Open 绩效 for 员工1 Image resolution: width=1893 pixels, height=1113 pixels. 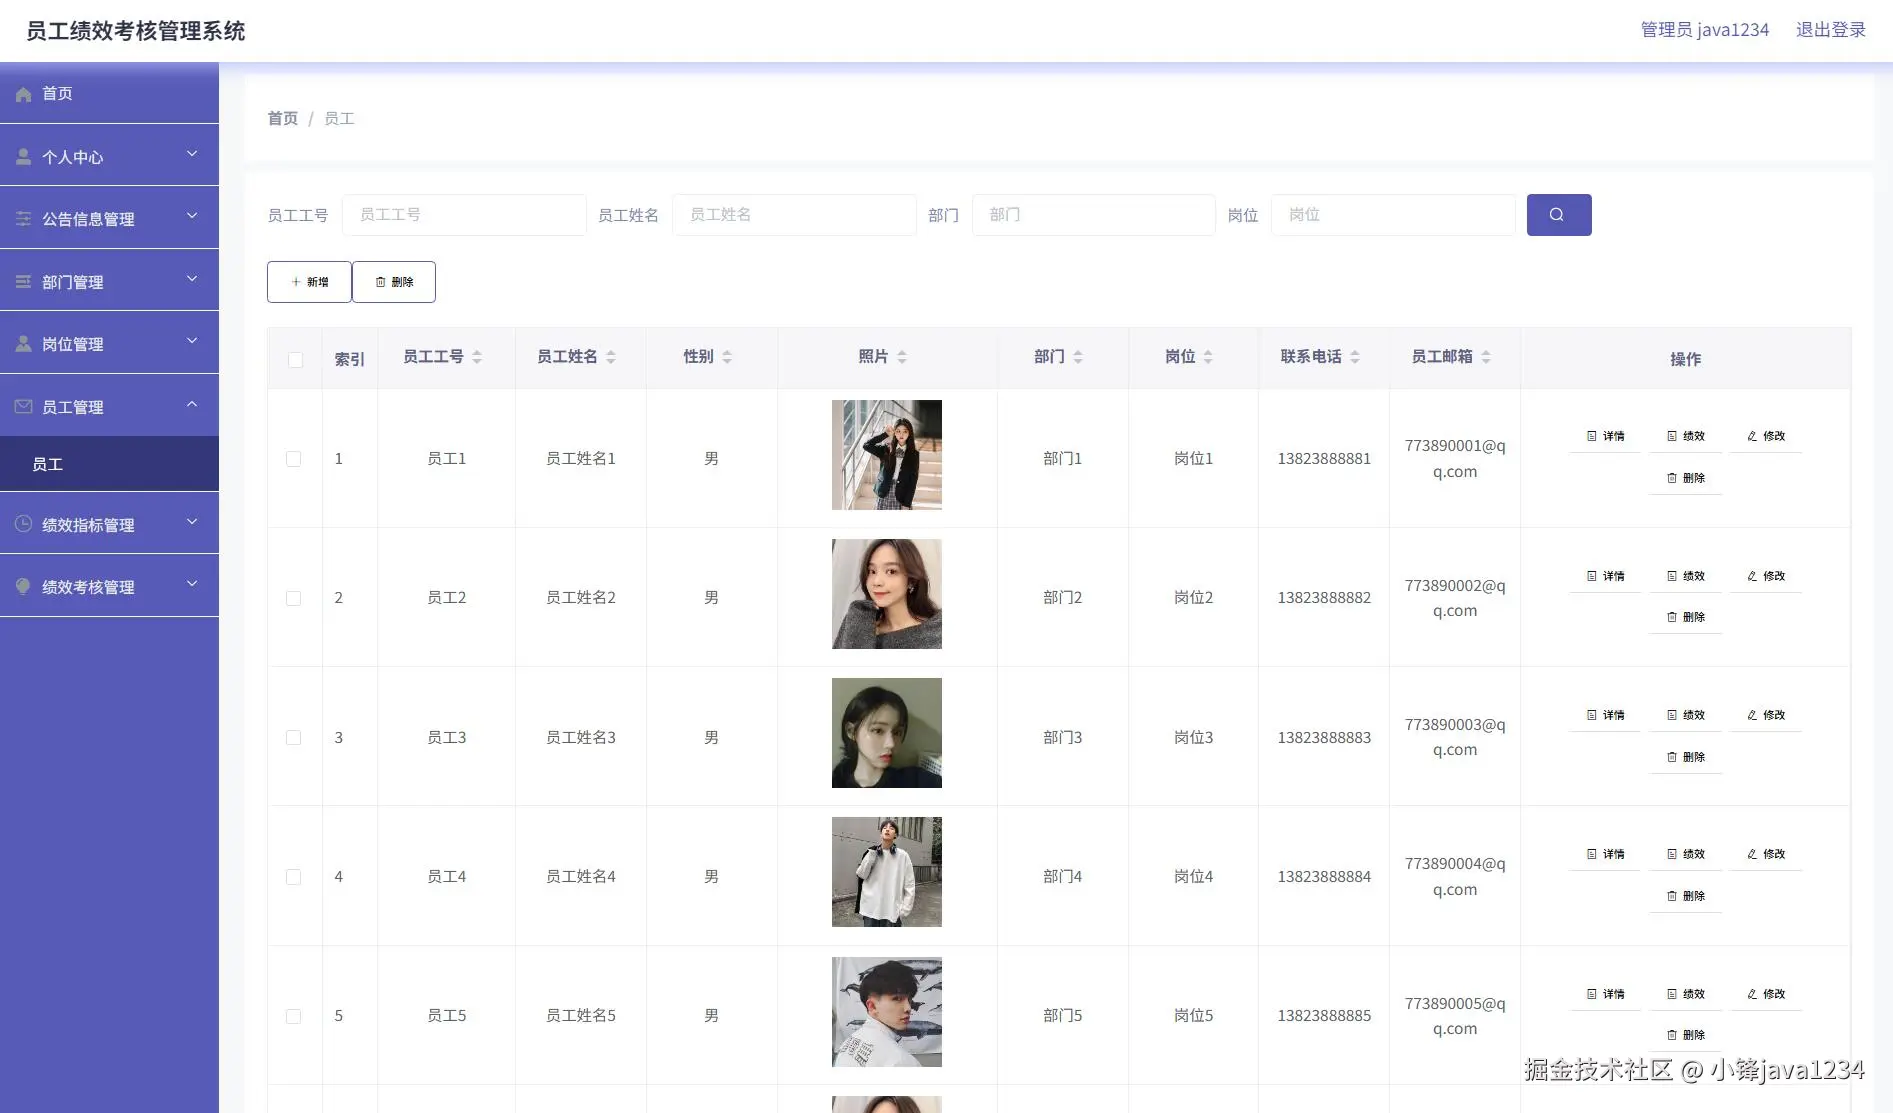point(1685,436)
